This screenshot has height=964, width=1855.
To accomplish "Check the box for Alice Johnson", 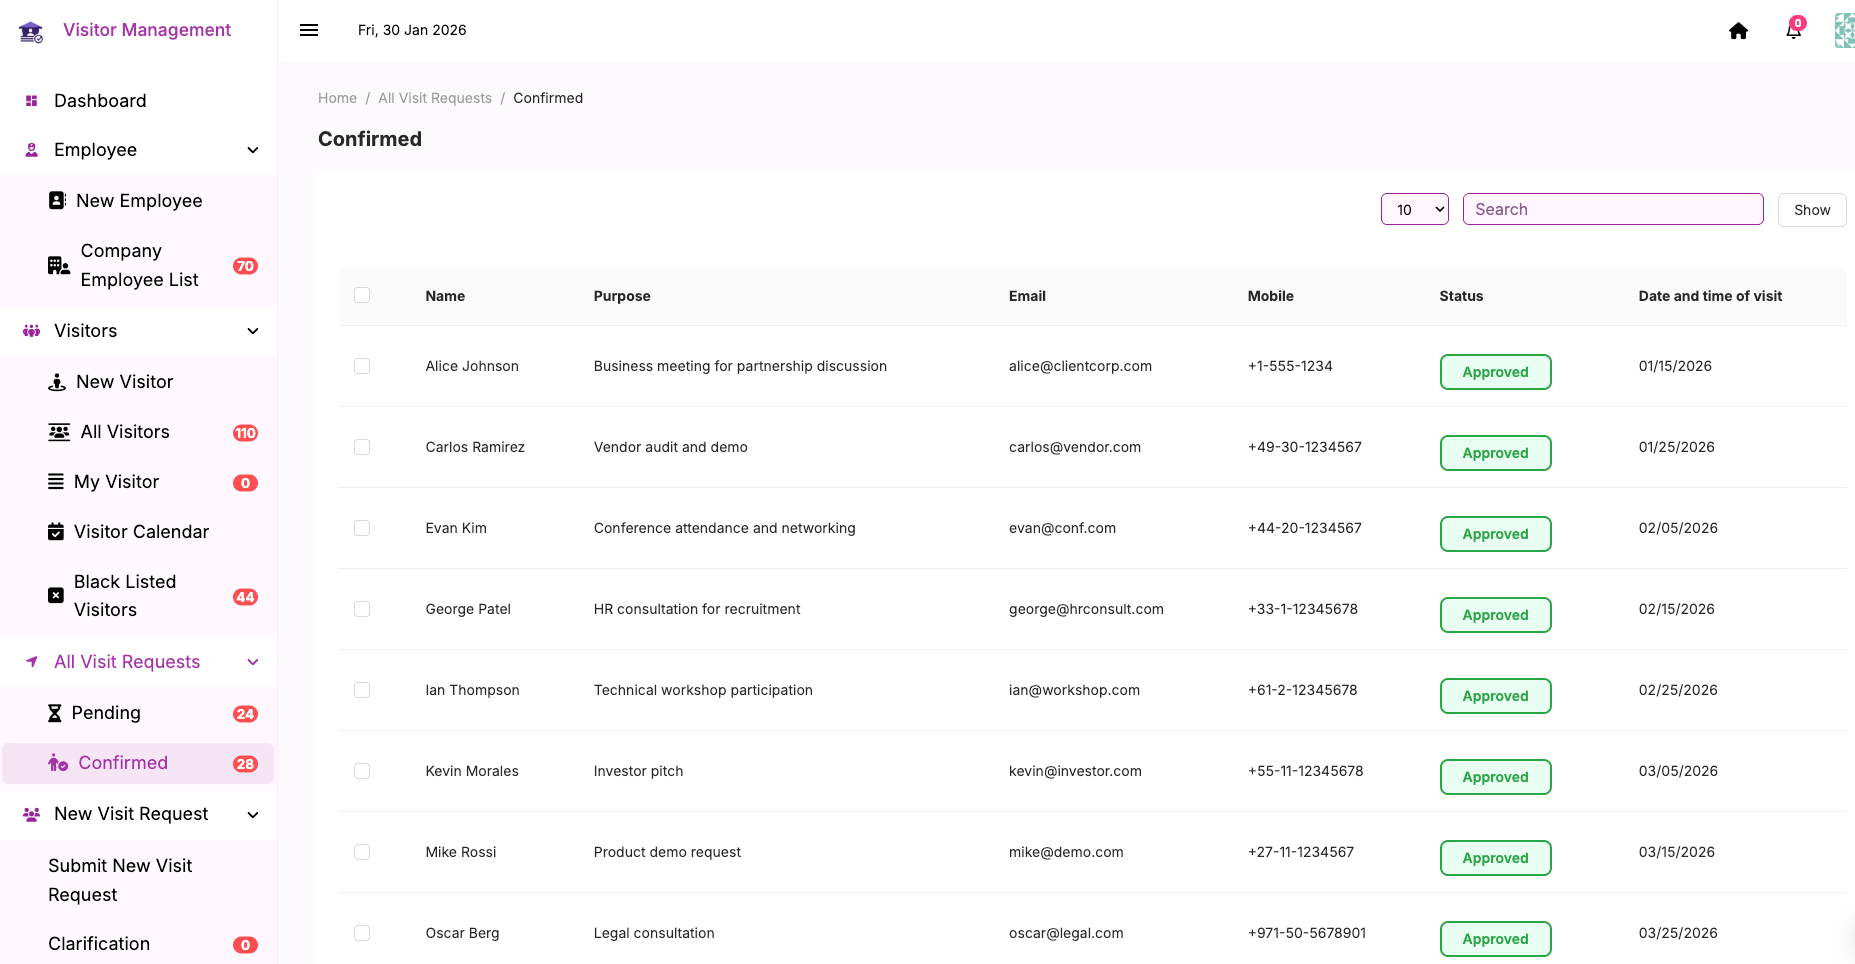I will pos(362,366).
